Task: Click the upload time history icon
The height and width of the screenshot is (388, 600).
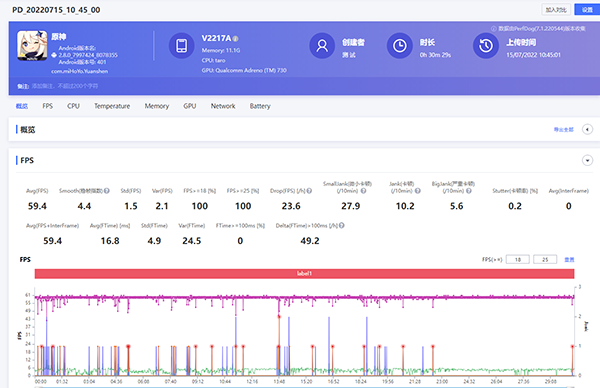Action: pyautogui.click(x=486, y=46)
